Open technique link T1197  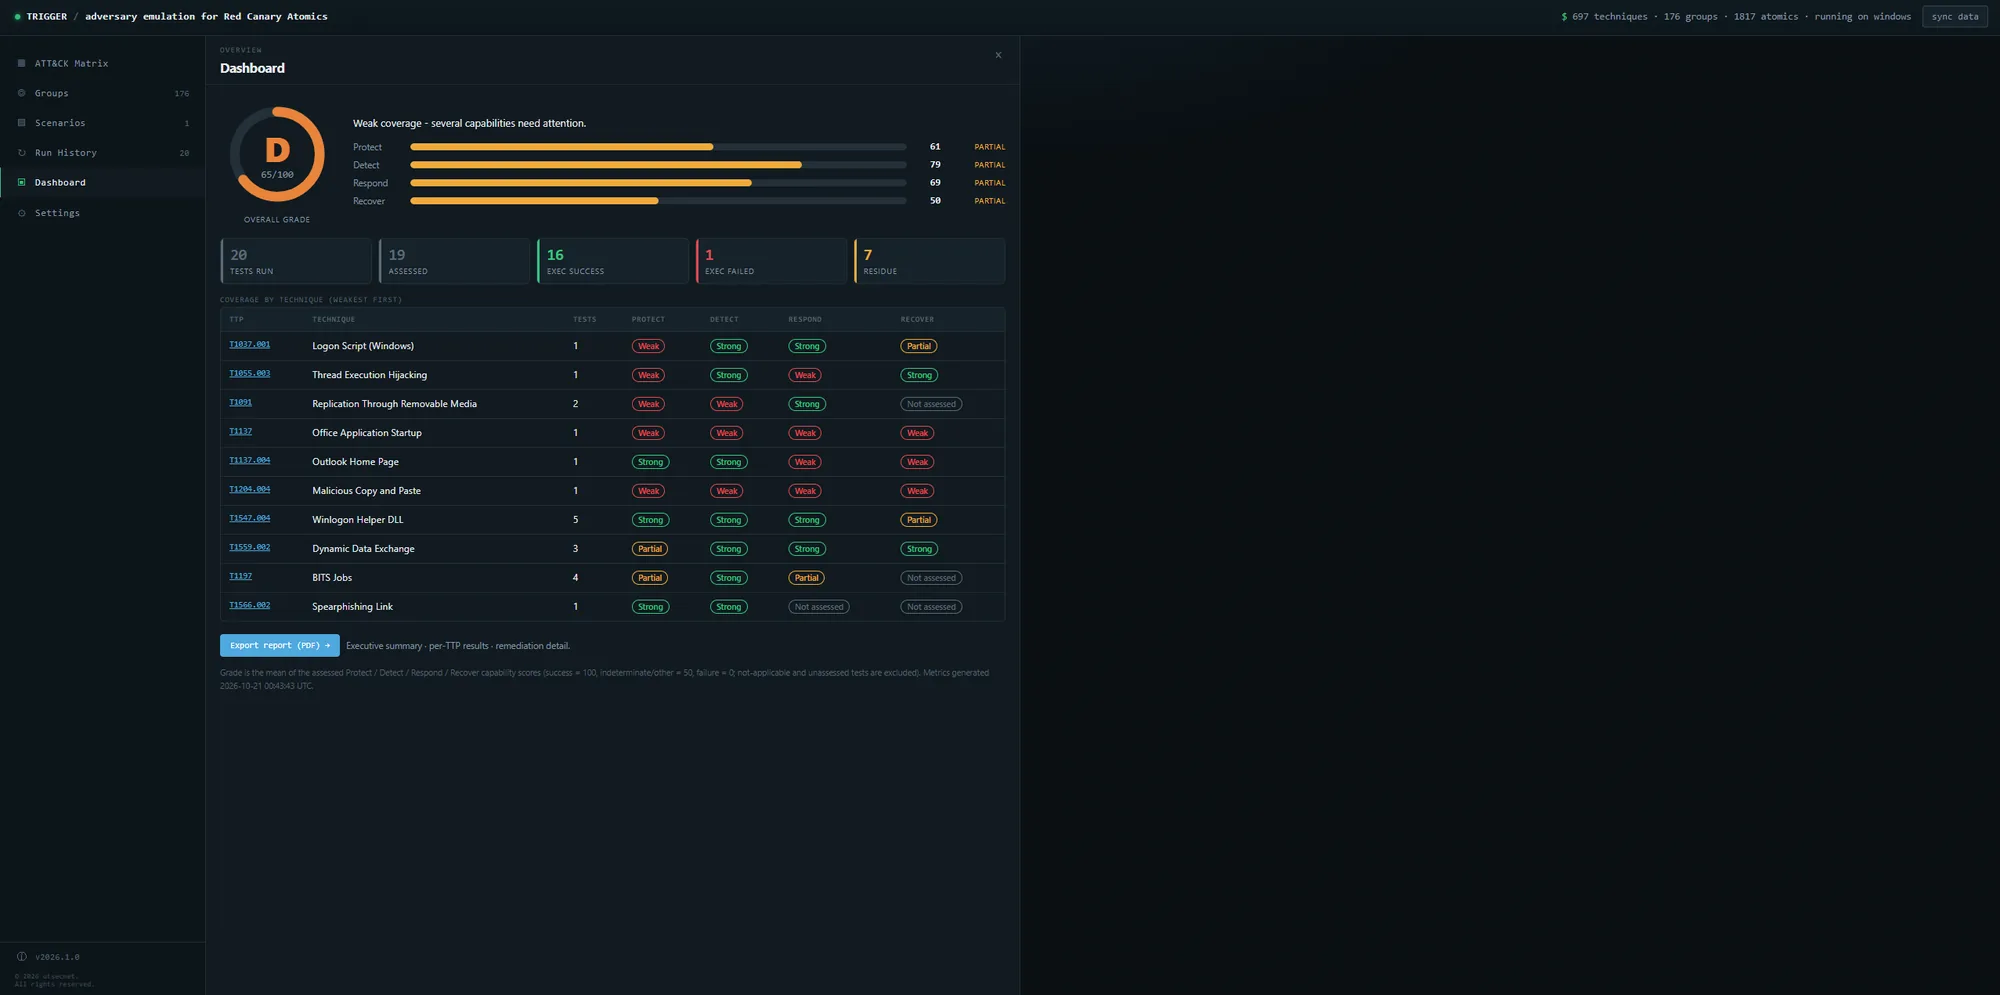pos(240,577)
